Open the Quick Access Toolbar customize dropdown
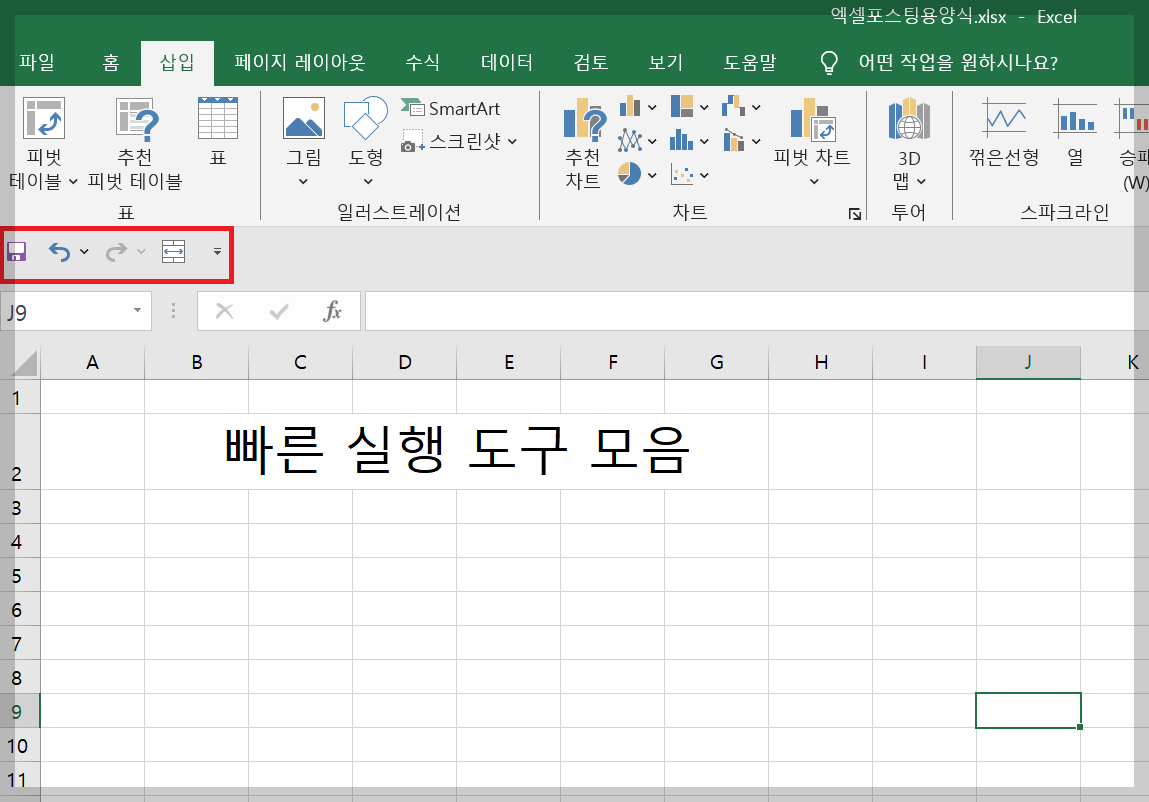The image size is (1149, 802). point(217,253)
